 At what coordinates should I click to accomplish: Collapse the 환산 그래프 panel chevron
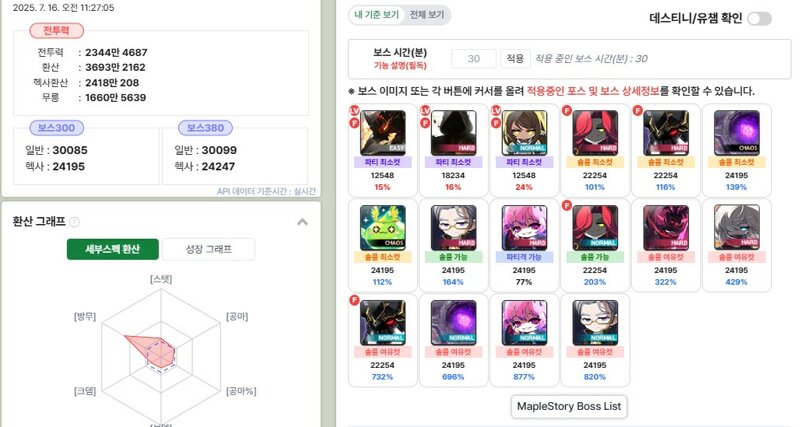pos(303,222)
